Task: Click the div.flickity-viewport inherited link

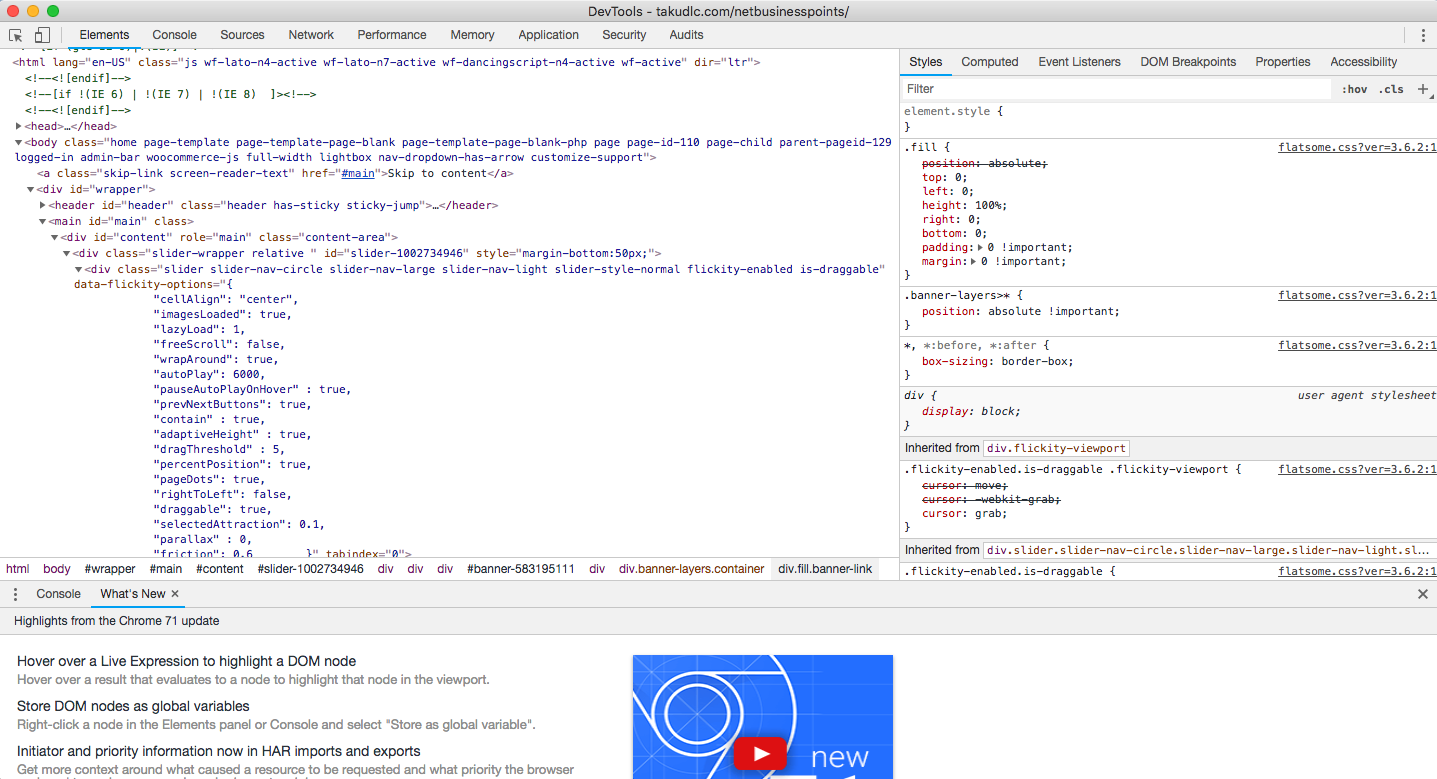Action: [x=1056, y=448]
